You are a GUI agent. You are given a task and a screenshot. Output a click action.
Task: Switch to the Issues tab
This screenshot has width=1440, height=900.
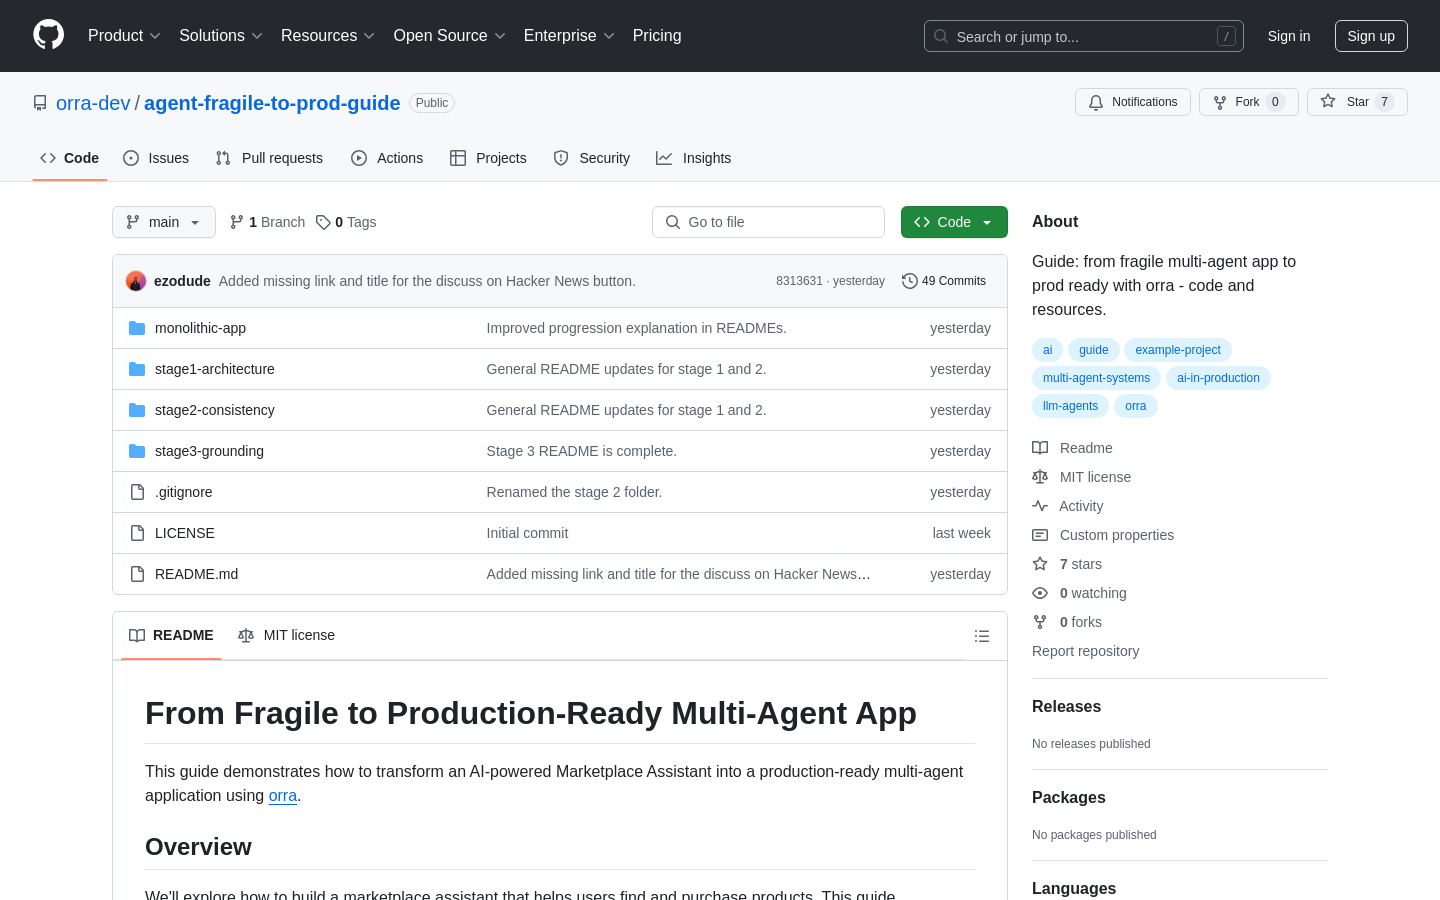[156, 158]
